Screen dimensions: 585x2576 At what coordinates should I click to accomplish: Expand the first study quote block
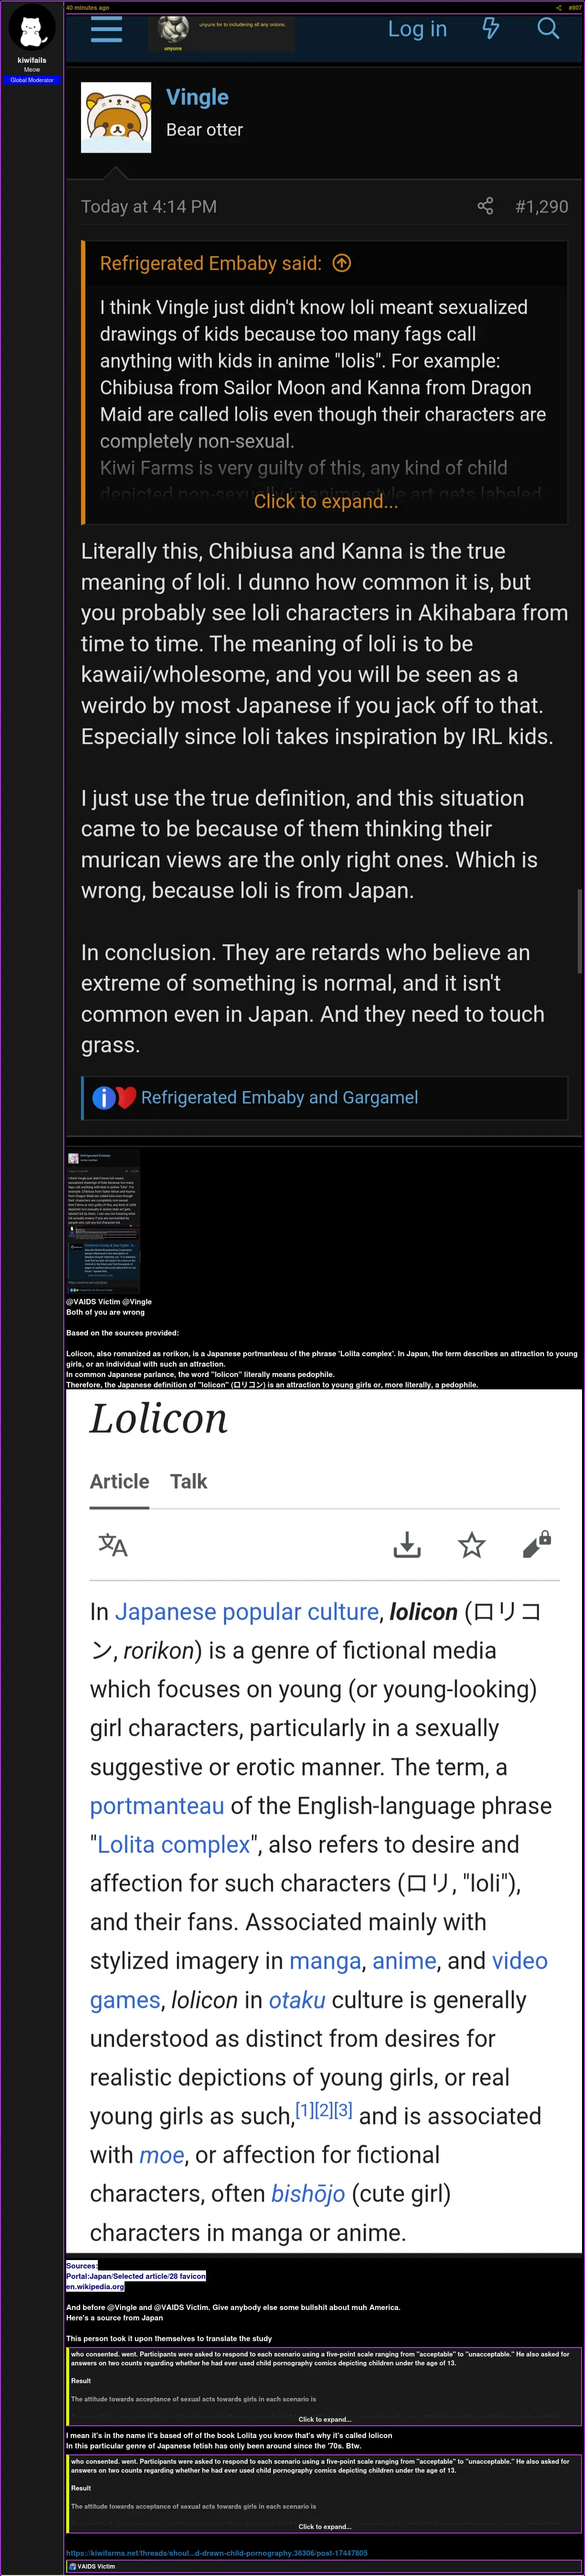[x=325, y=2419]
